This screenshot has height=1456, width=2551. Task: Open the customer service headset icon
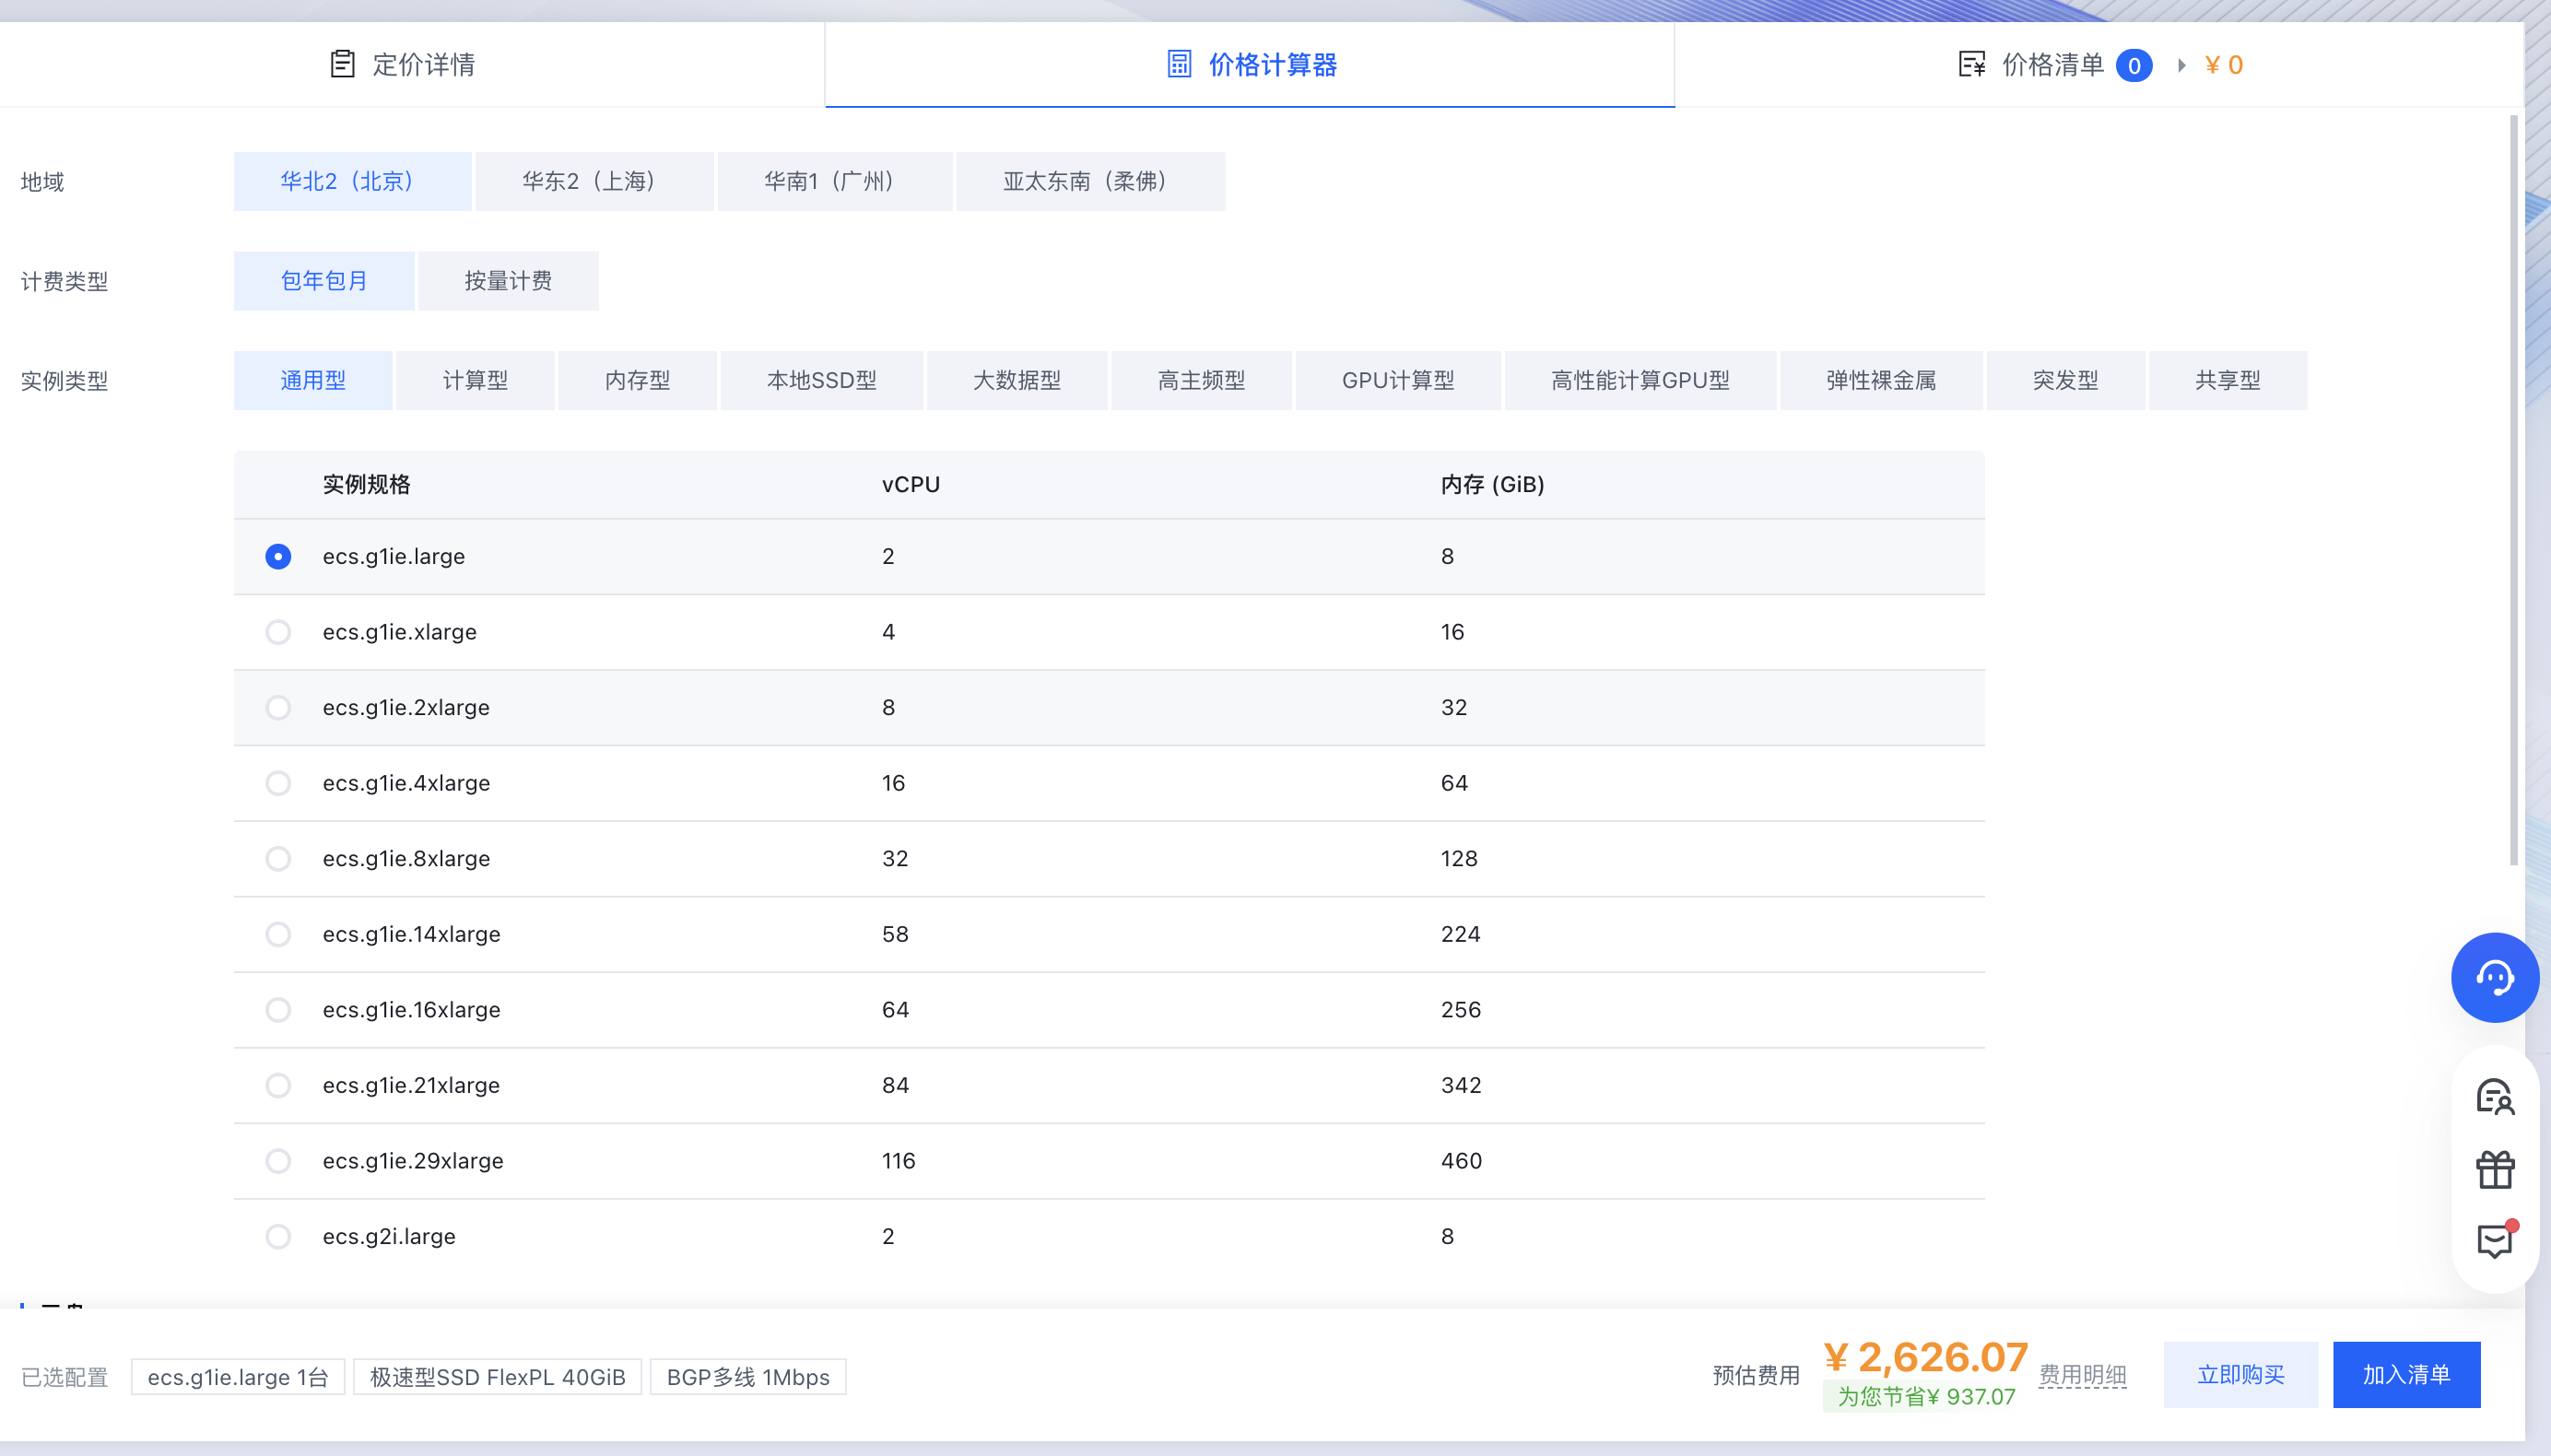click(2494, 977)
